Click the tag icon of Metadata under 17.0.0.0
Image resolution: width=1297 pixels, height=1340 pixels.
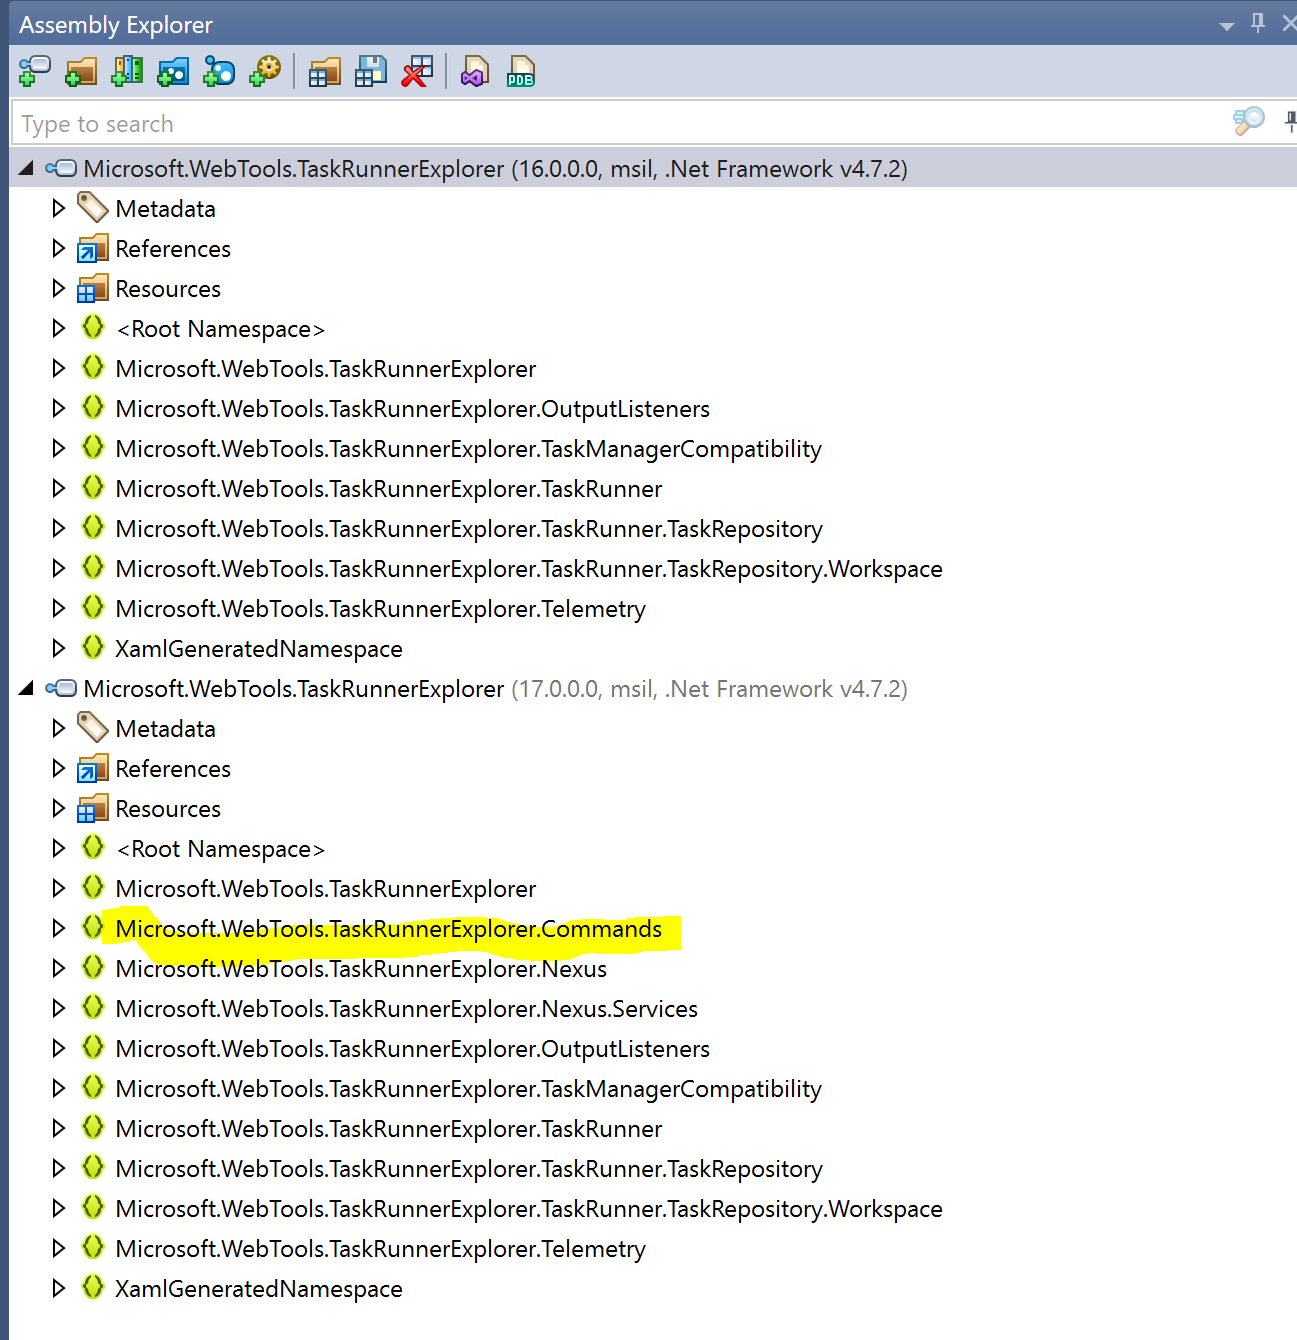93,728
